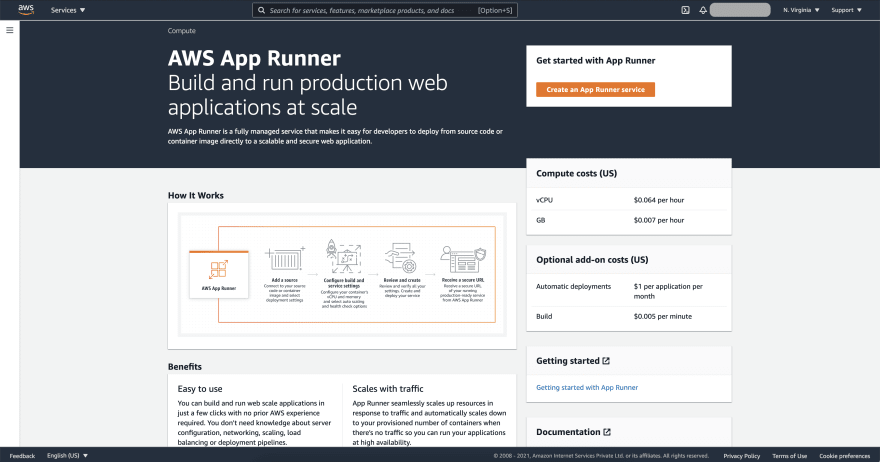Screen dimensions: 880x462
Task: Click the Review and create icon
Action: tap(402, 258)
